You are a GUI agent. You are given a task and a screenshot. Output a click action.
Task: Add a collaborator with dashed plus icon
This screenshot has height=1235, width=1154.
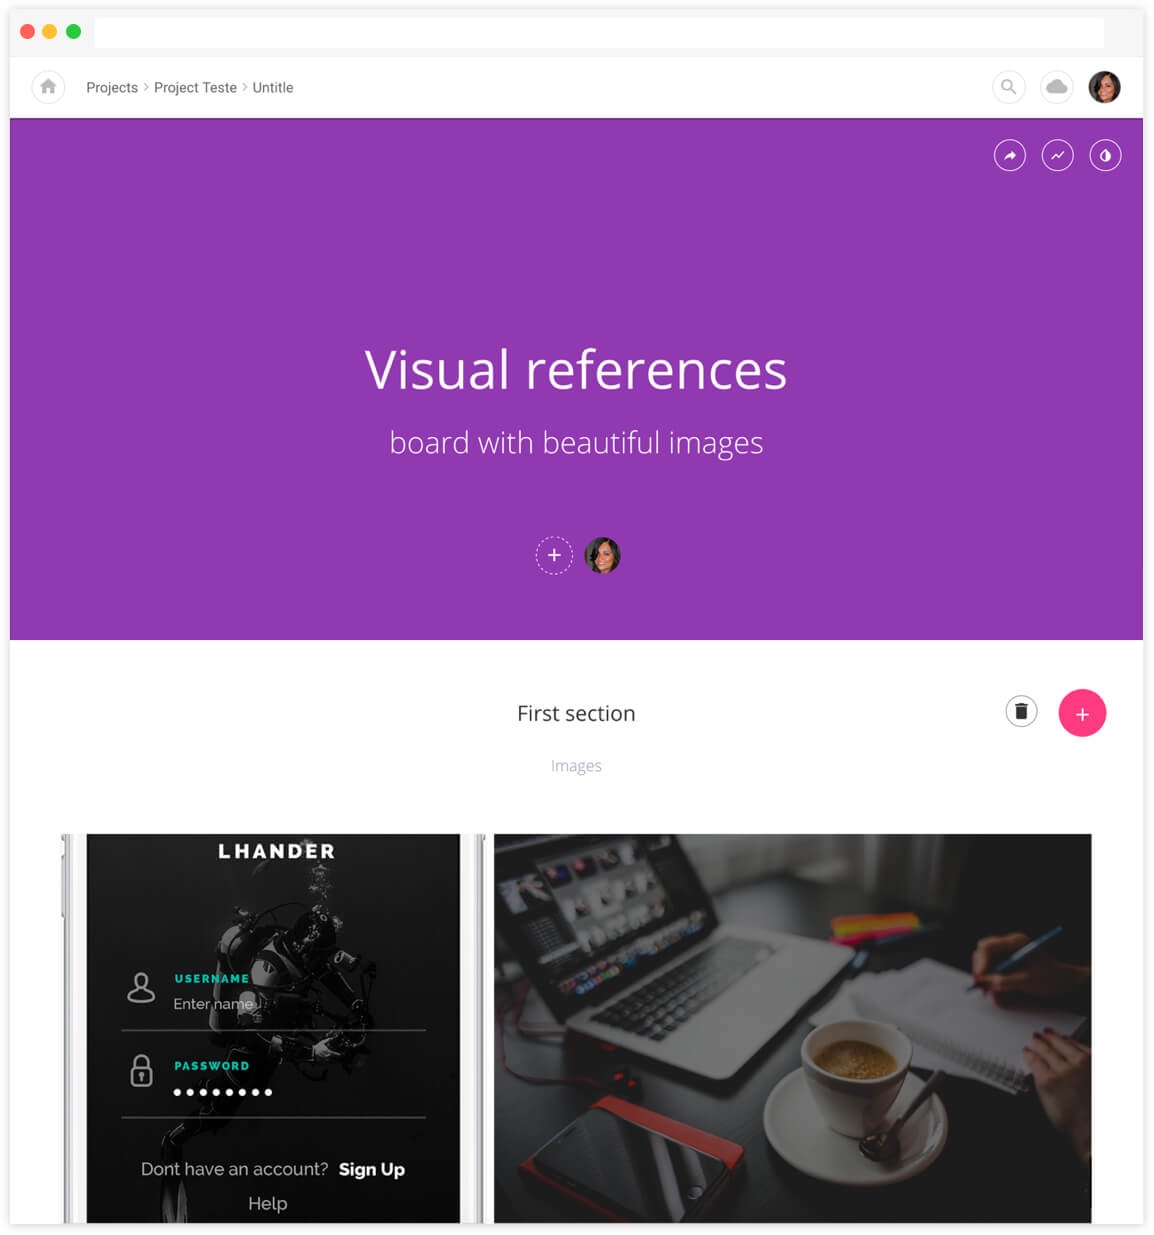click(x=554, y=555)
